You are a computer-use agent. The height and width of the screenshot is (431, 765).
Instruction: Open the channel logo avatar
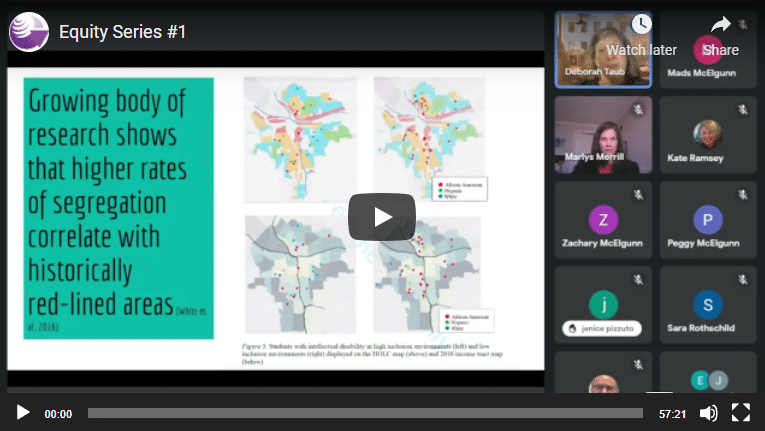[x=29, y=32]
